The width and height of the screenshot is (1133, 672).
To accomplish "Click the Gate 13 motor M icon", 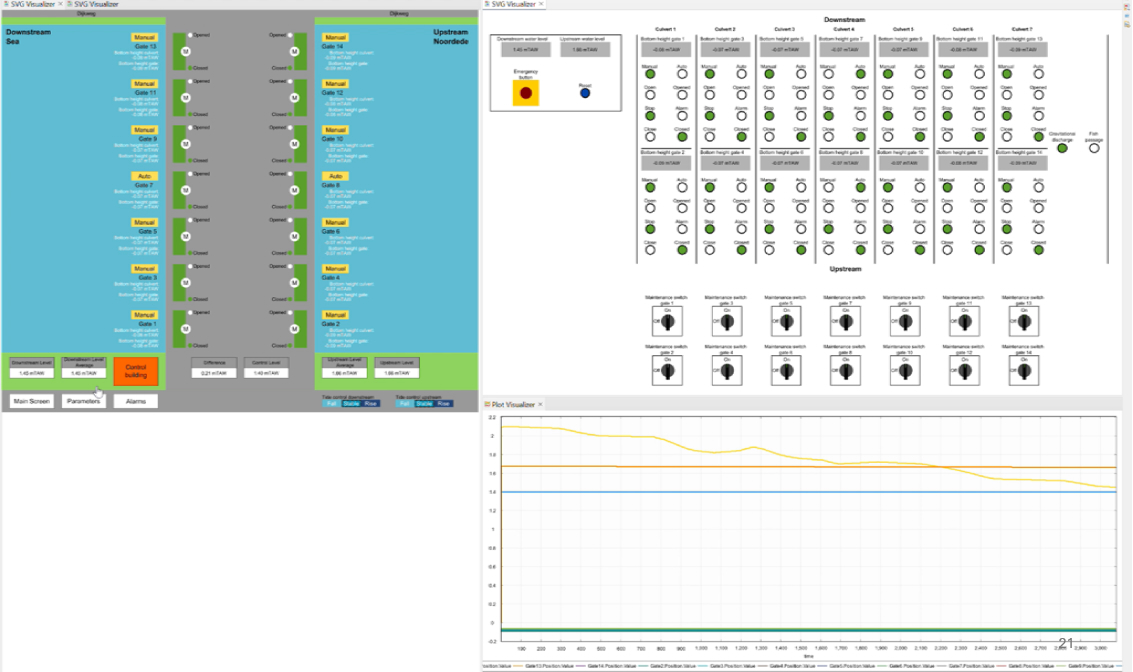I will click(185, 51).
